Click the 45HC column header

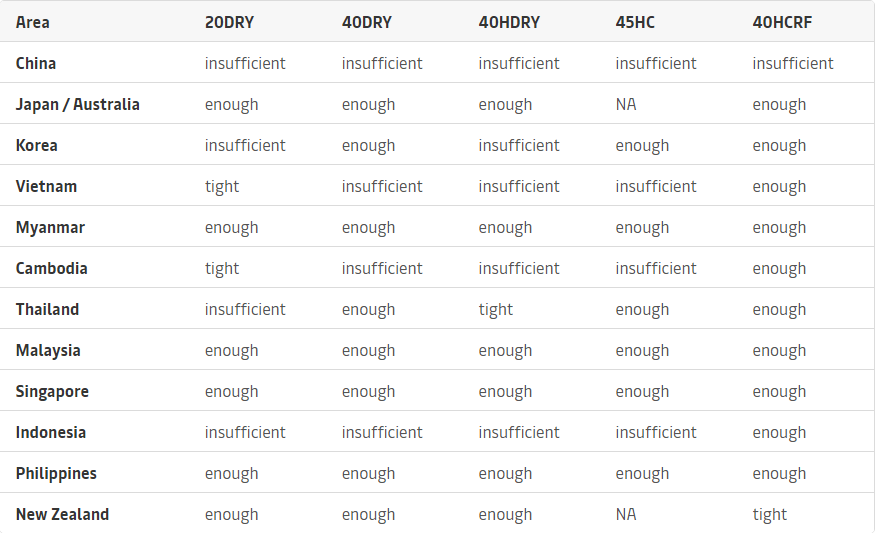(635, 22)
